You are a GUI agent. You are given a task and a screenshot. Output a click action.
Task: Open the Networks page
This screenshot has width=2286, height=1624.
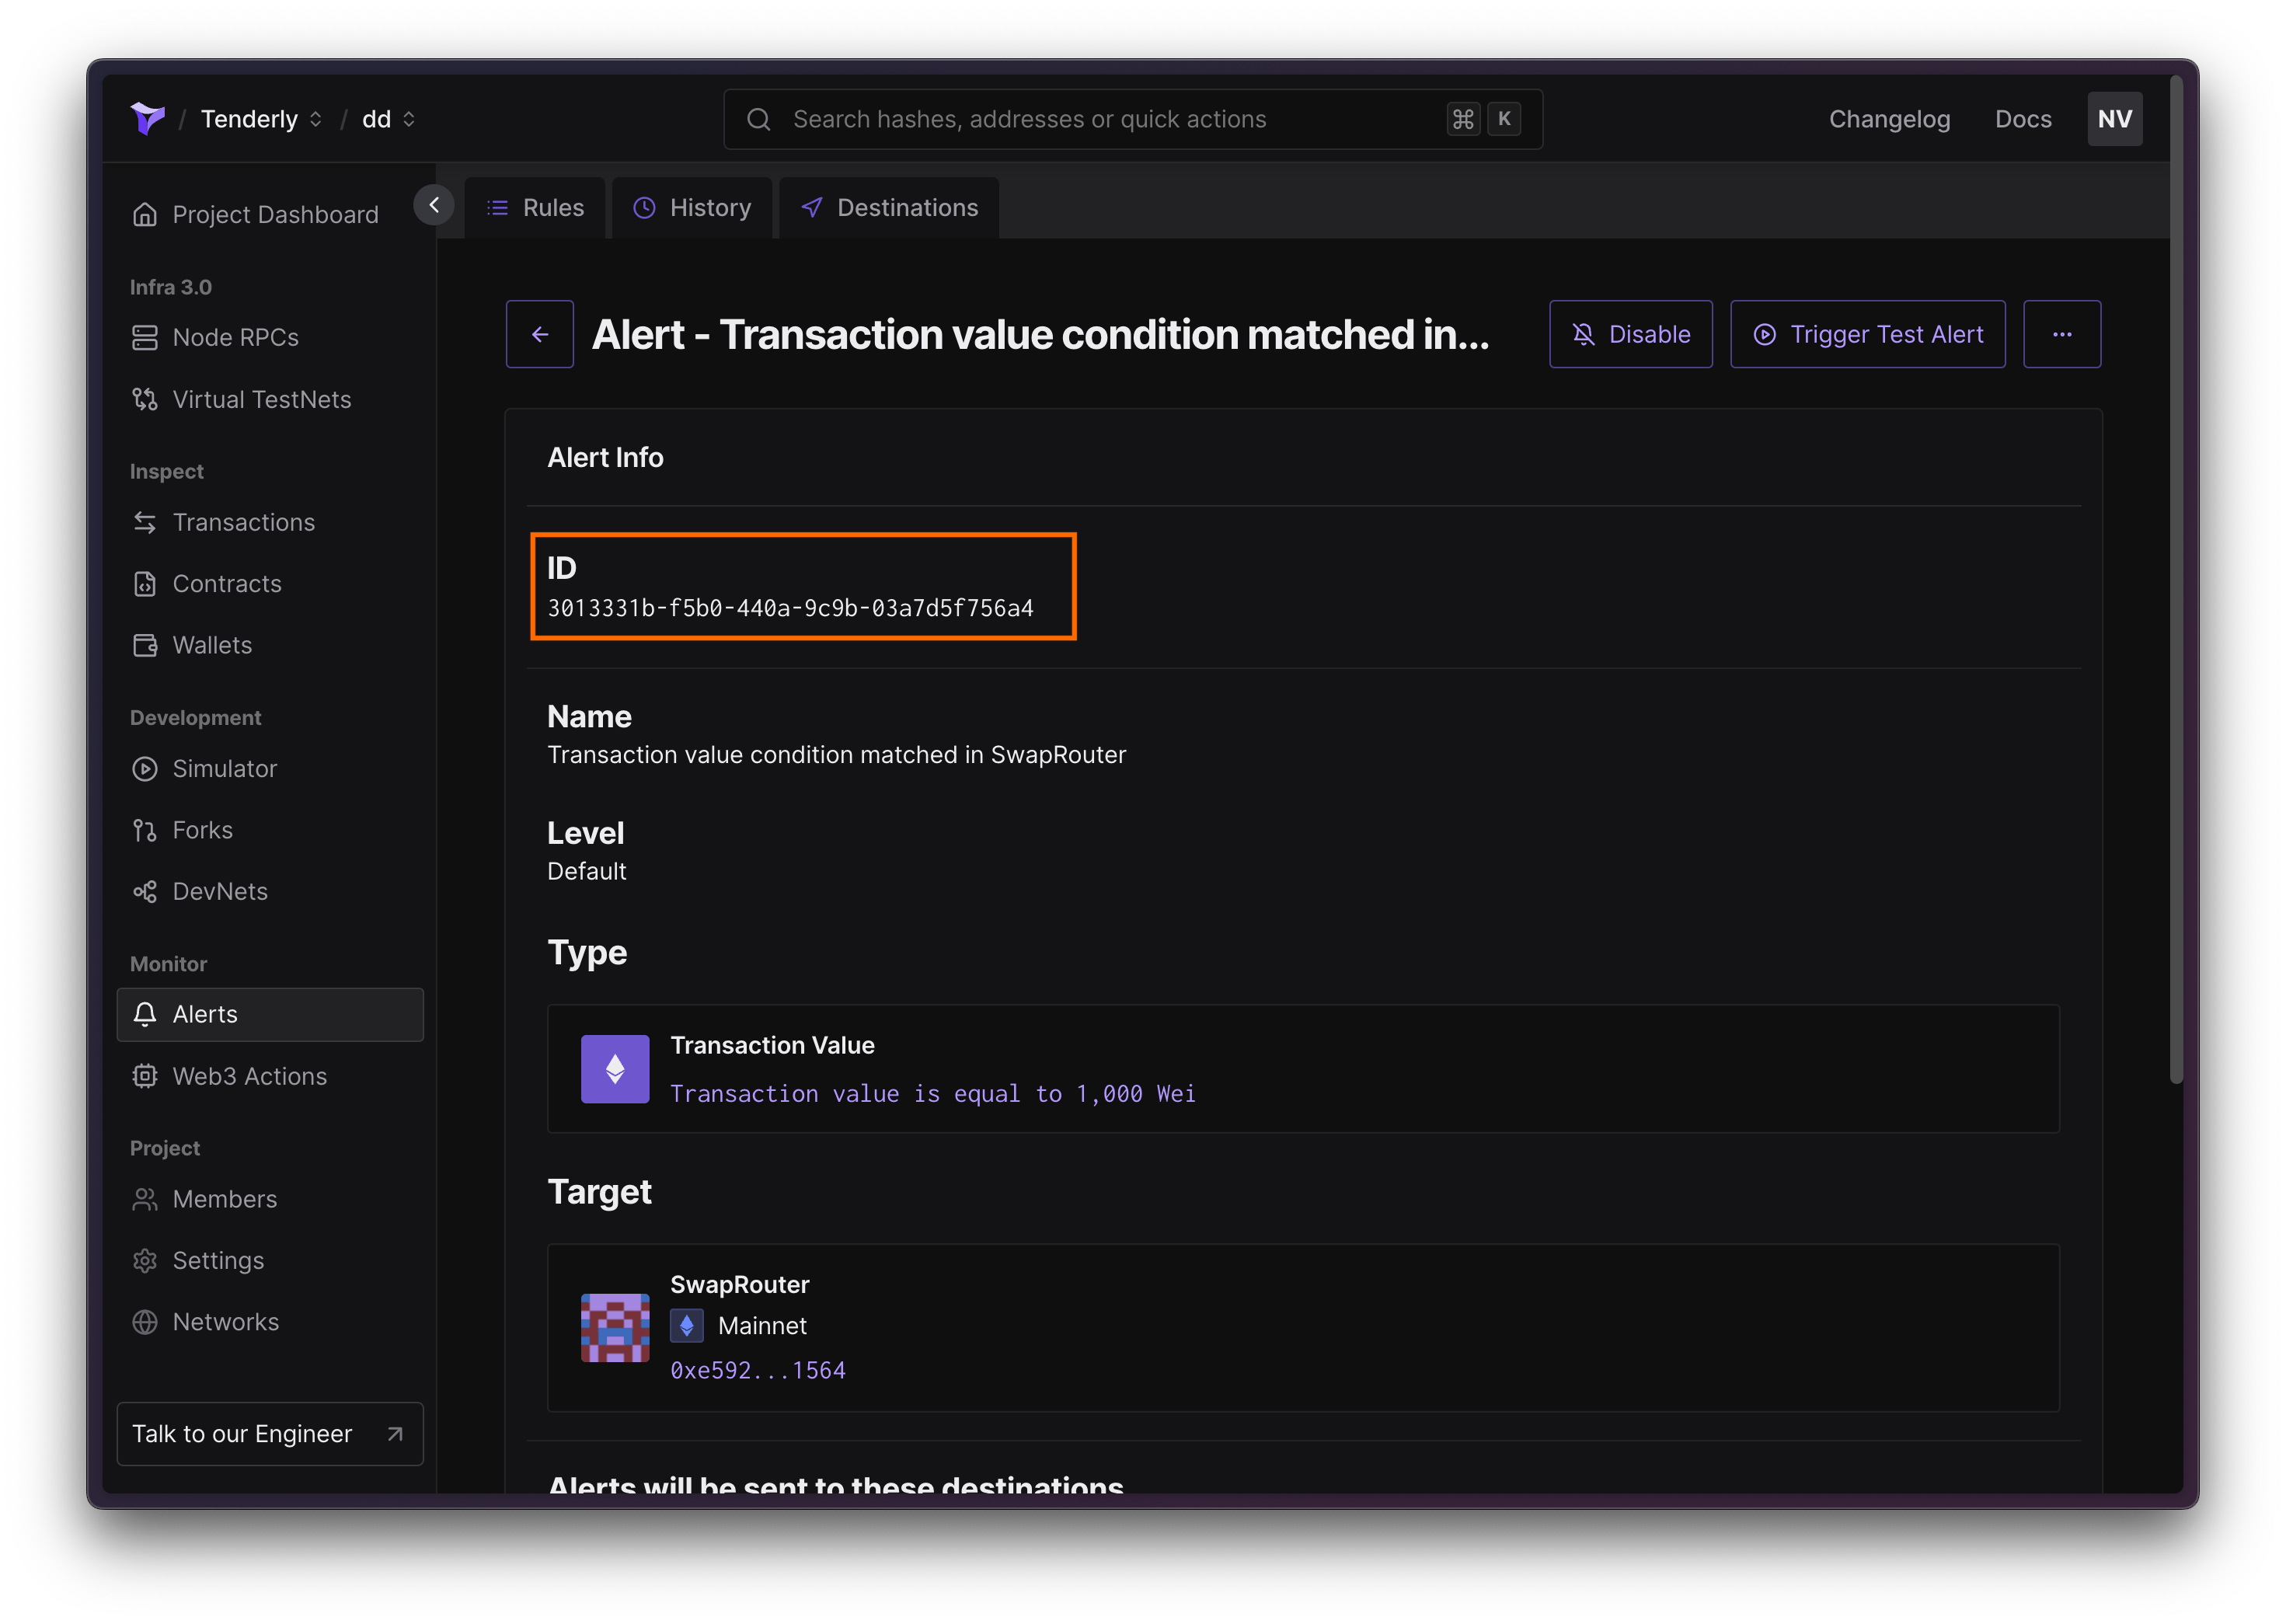(x=226, y=1322)
